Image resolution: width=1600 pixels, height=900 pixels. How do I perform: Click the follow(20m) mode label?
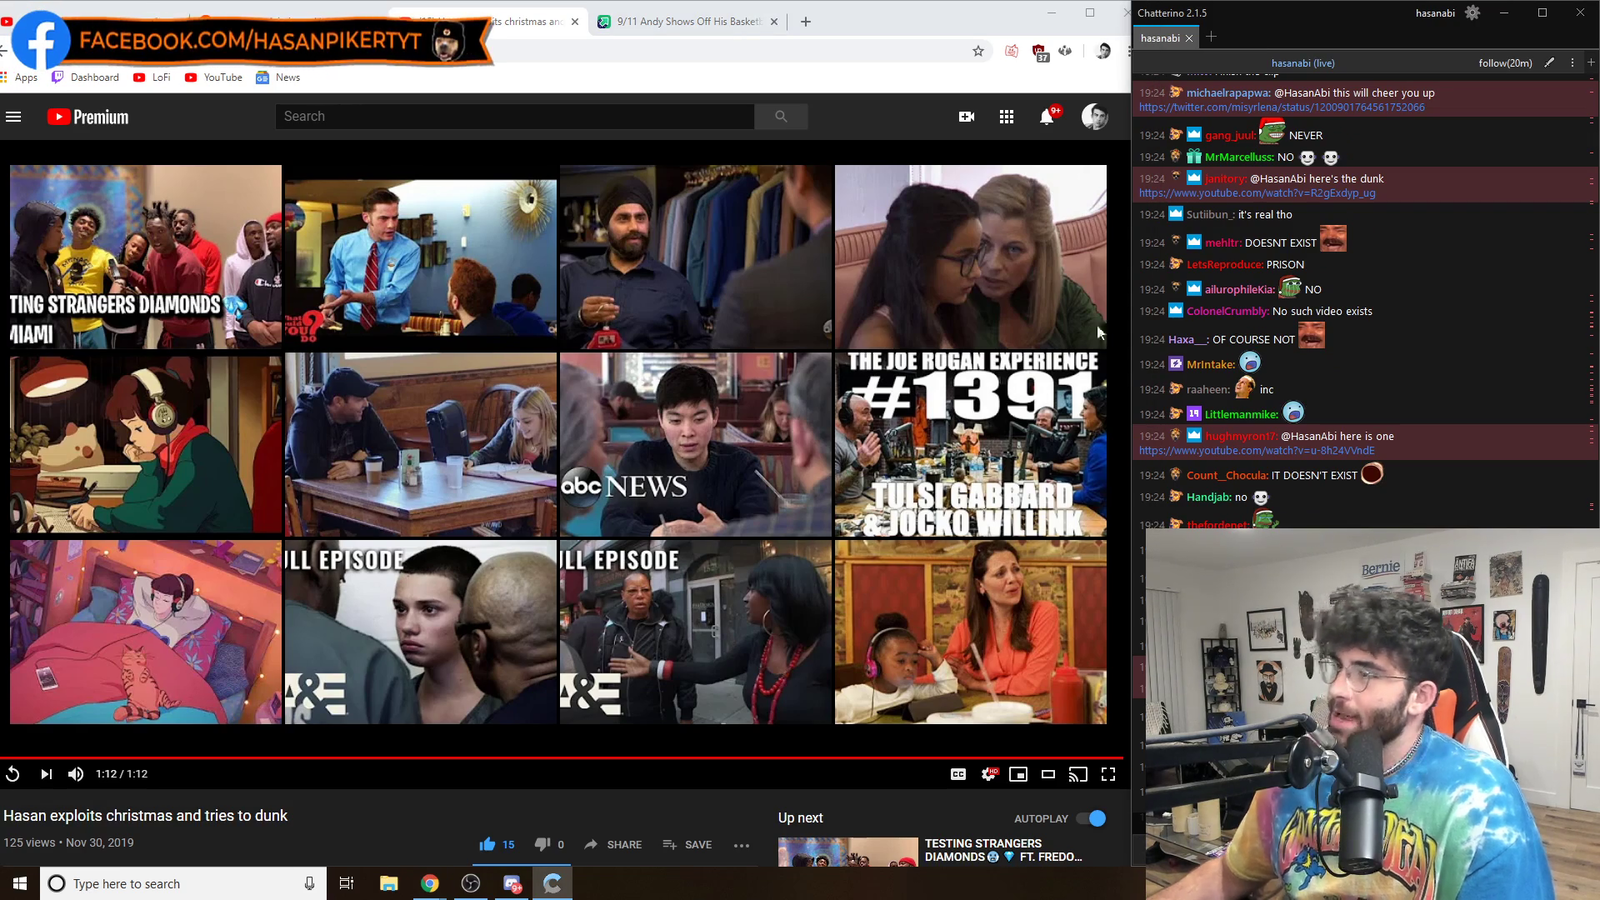tap(1505, 63)
